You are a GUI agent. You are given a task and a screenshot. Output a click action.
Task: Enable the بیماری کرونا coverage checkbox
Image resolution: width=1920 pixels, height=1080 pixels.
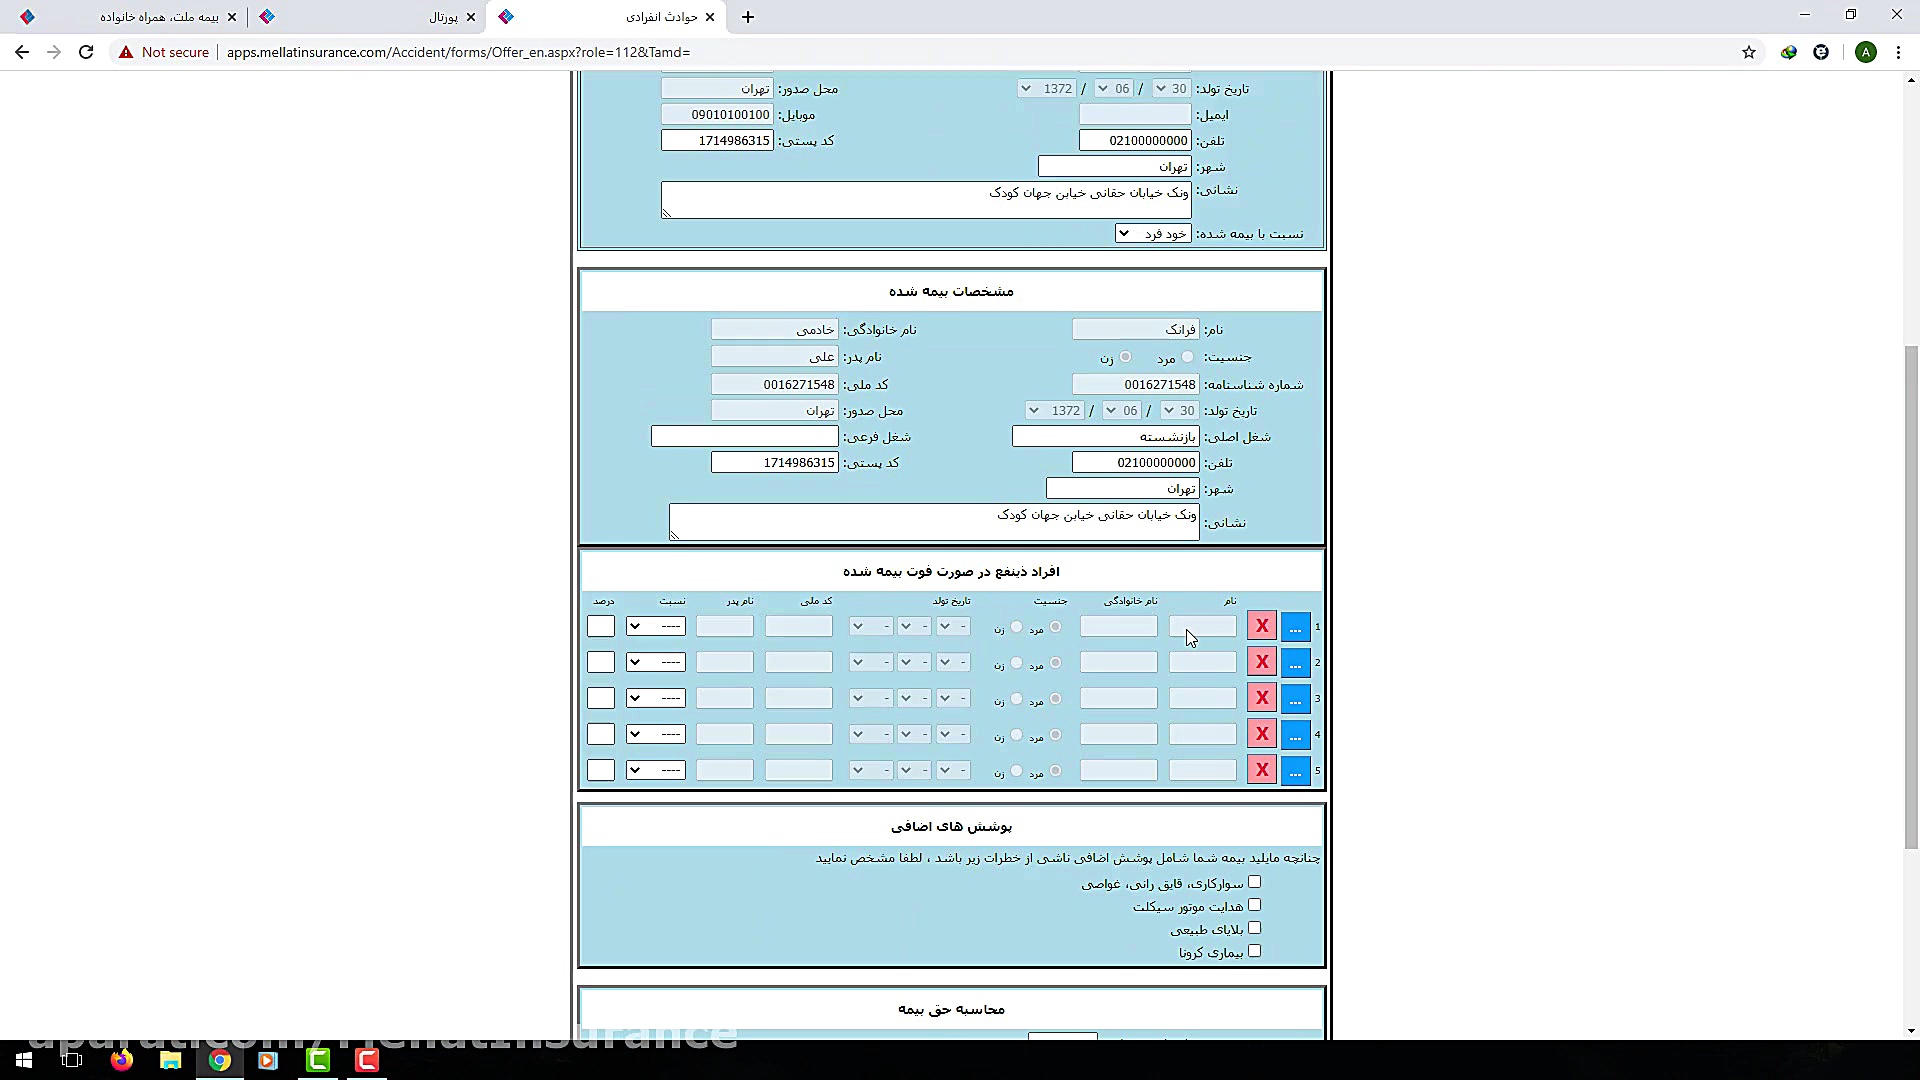1256,951
